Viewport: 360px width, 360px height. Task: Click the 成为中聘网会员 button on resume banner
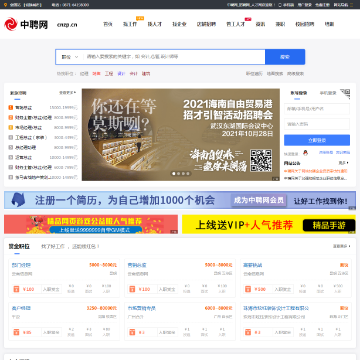pyautogui.click(x=259, y=200)
